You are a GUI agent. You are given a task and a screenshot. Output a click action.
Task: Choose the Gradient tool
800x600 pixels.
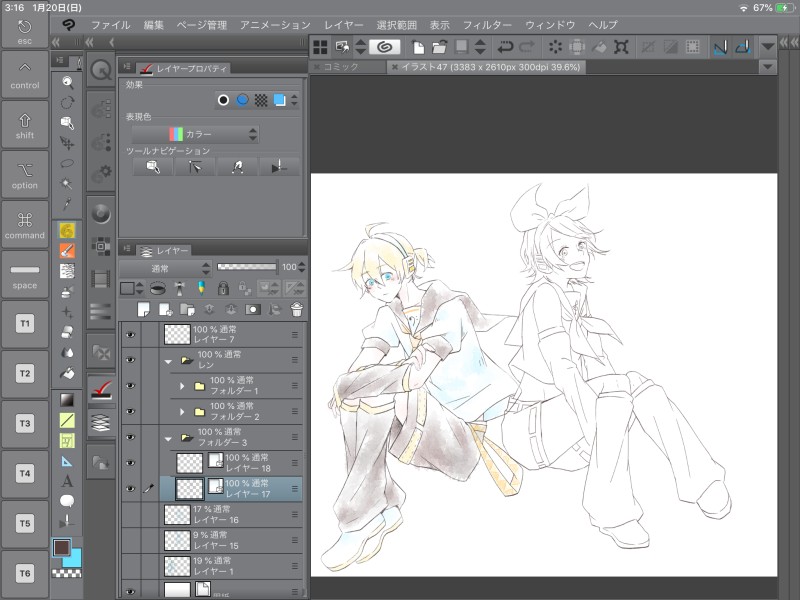(x=68, y=400)
